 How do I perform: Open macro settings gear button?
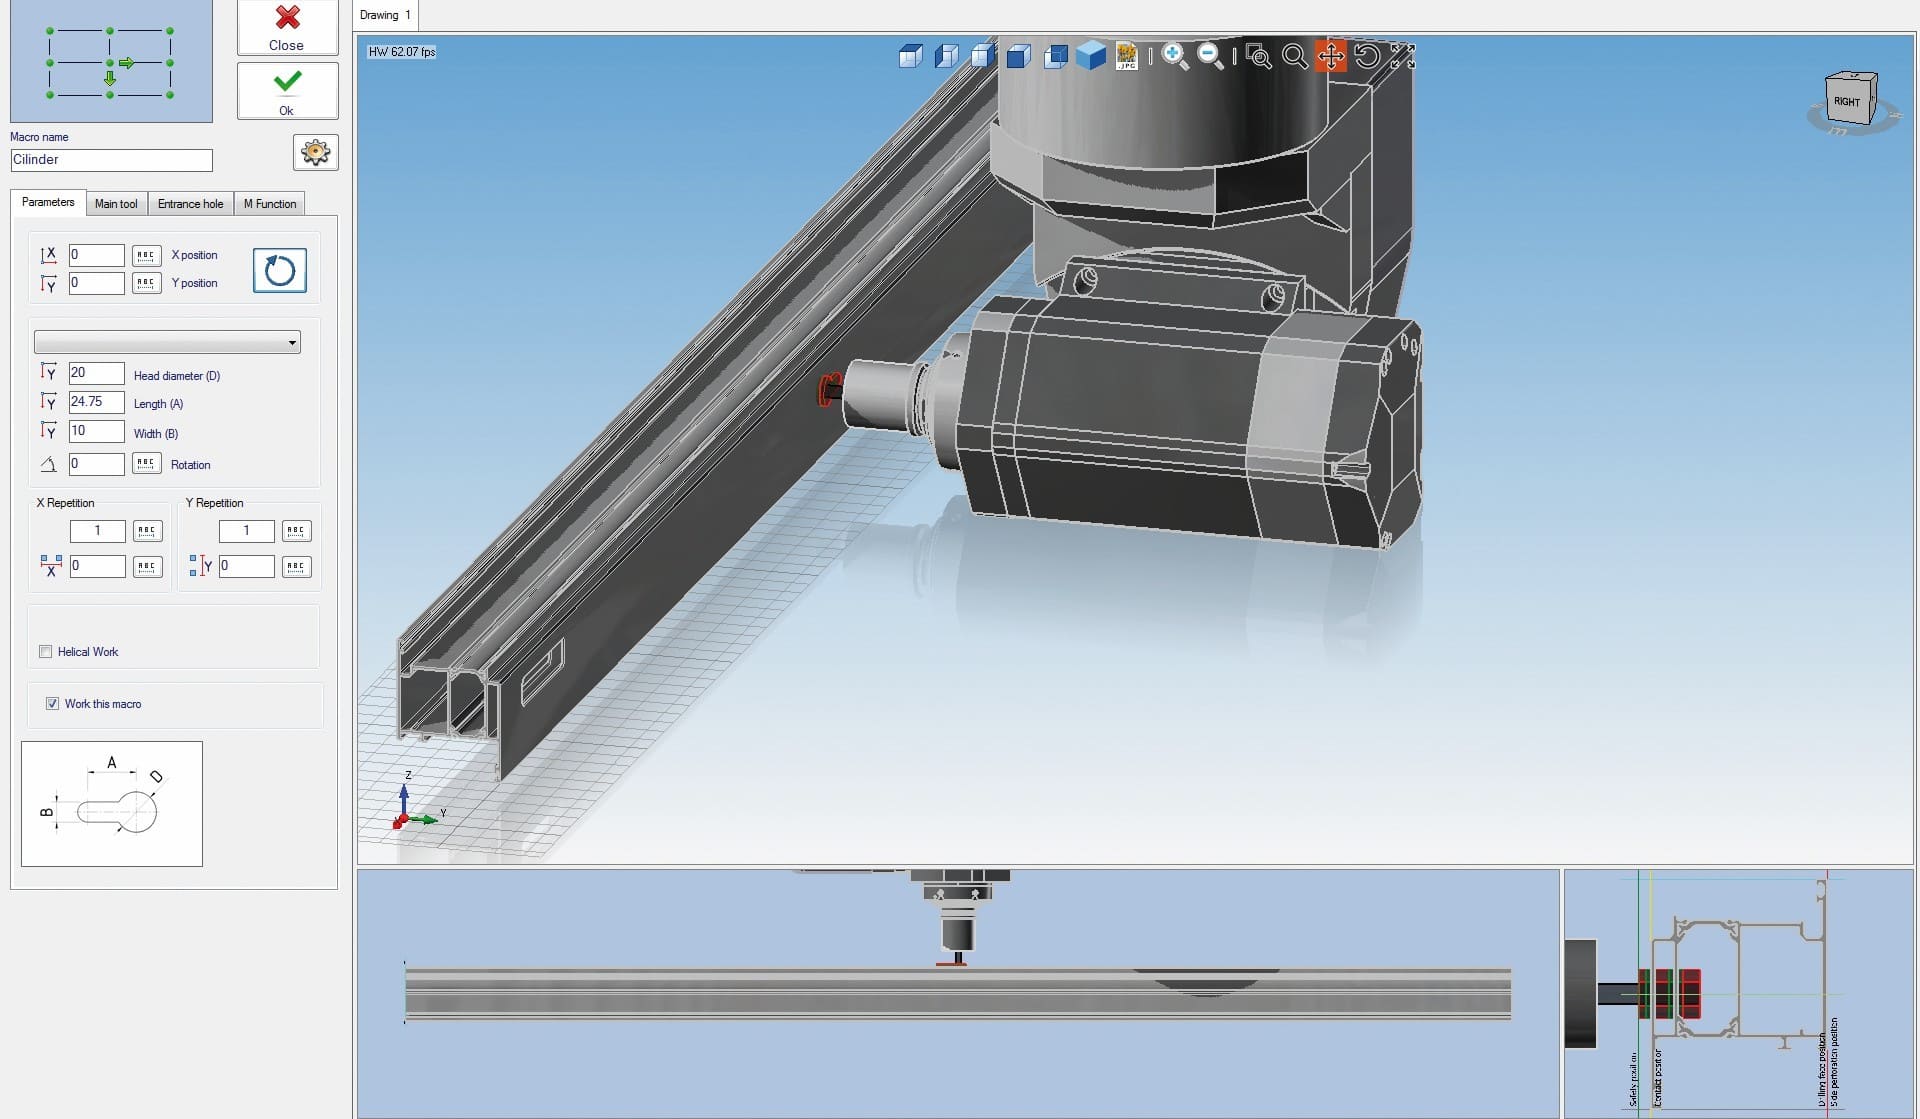(315, 152)
